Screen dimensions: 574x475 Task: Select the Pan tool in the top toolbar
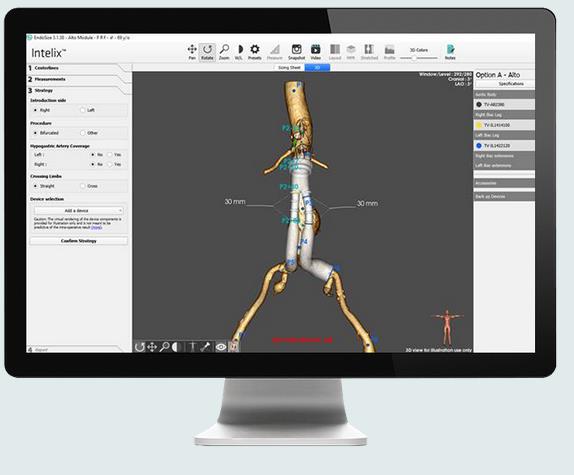pyautogui.click(x=192, y=52)
